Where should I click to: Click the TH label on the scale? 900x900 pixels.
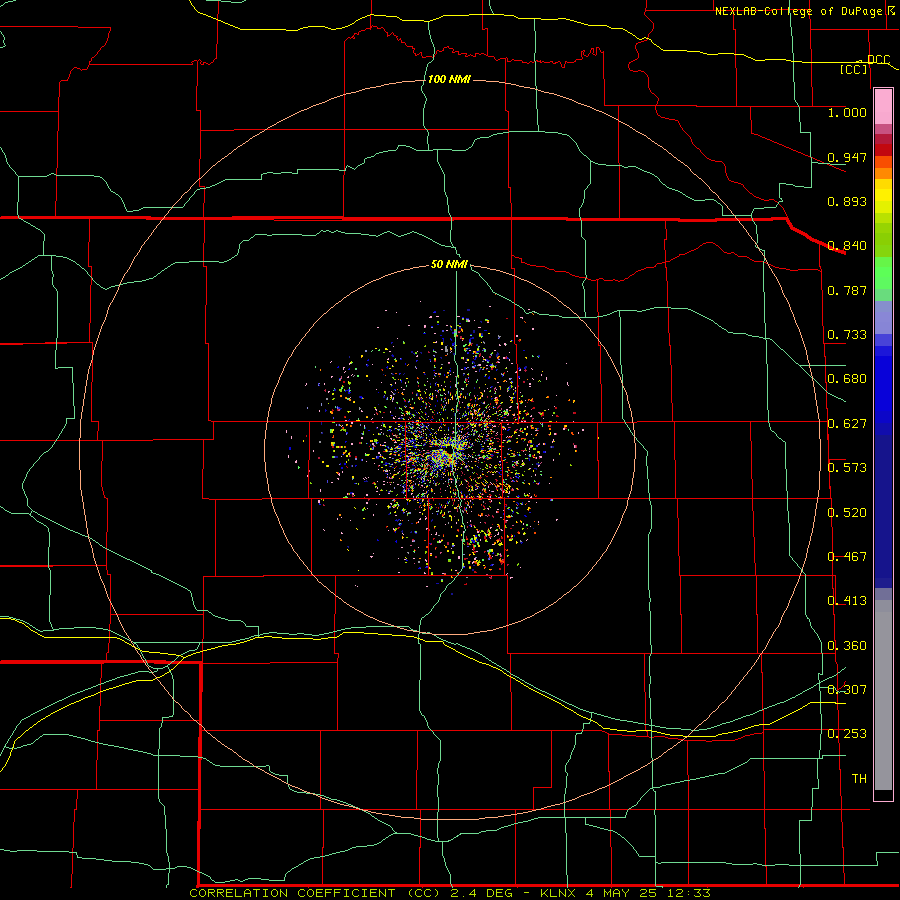point(859,779)
